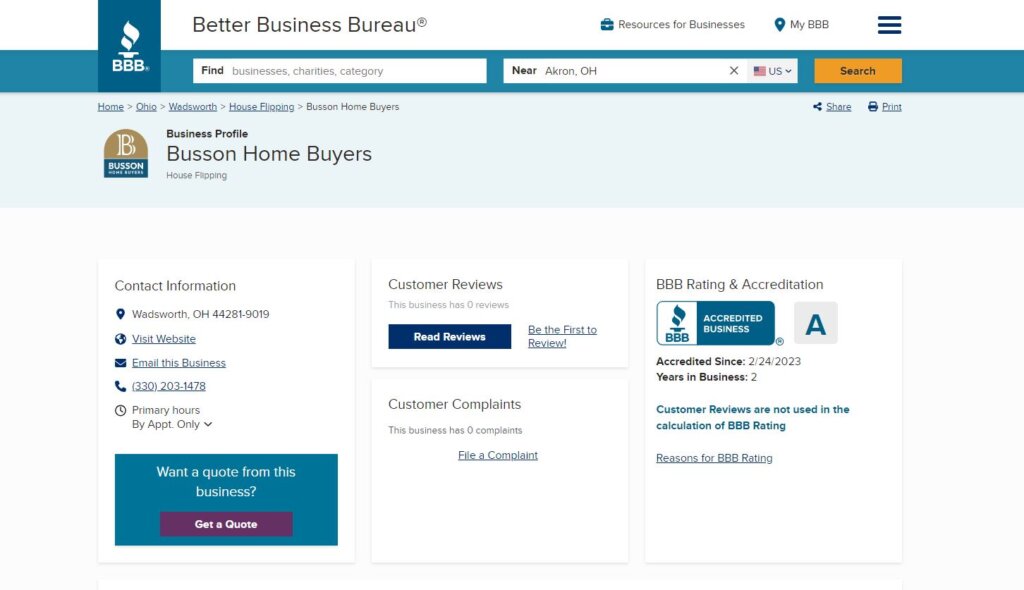The height and width of the screenshot is (590, 1024).
Task: Open the Ohio breadcrumb link
Action: 146,107
